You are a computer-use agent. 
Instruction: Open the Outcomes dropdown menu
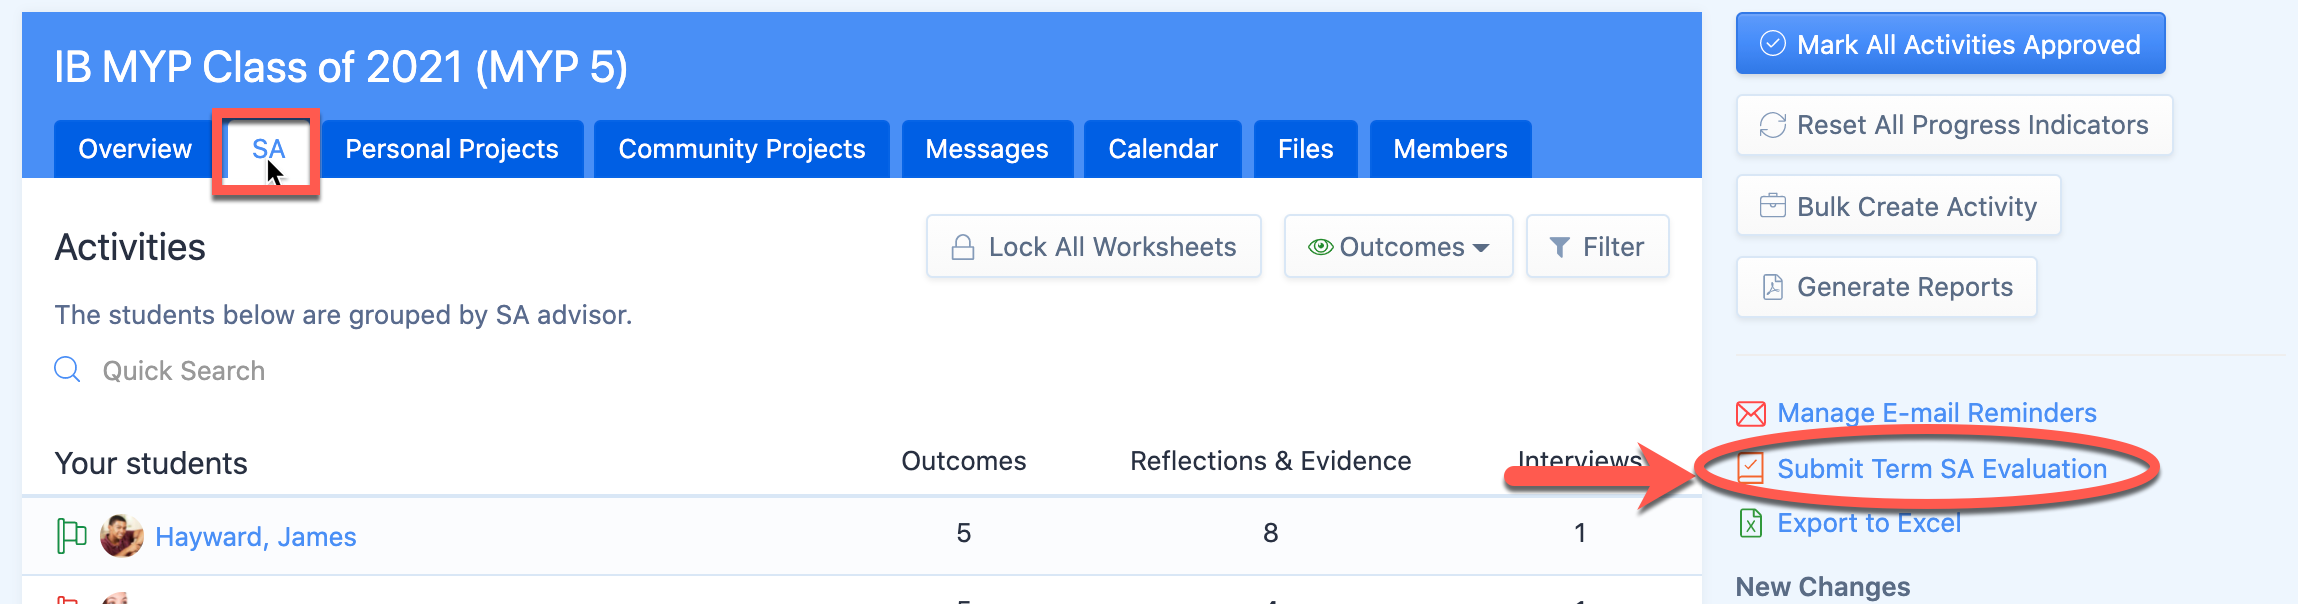[1399, 247]
